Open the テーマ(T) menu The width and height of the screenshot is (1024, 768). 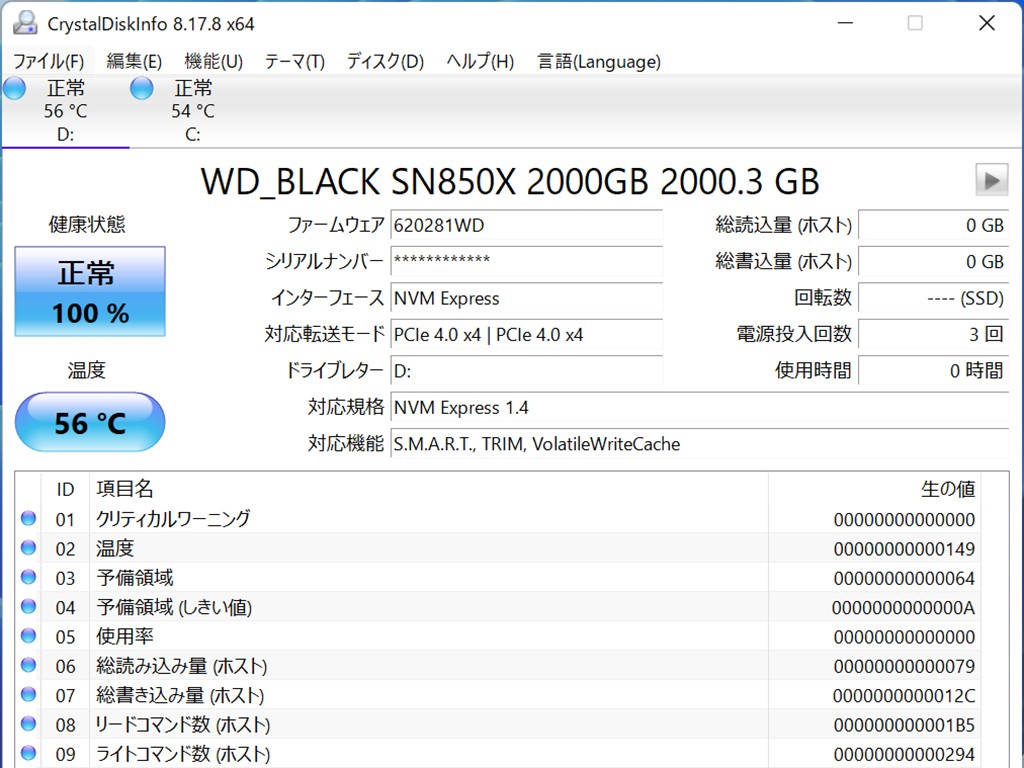coord(294,61)
